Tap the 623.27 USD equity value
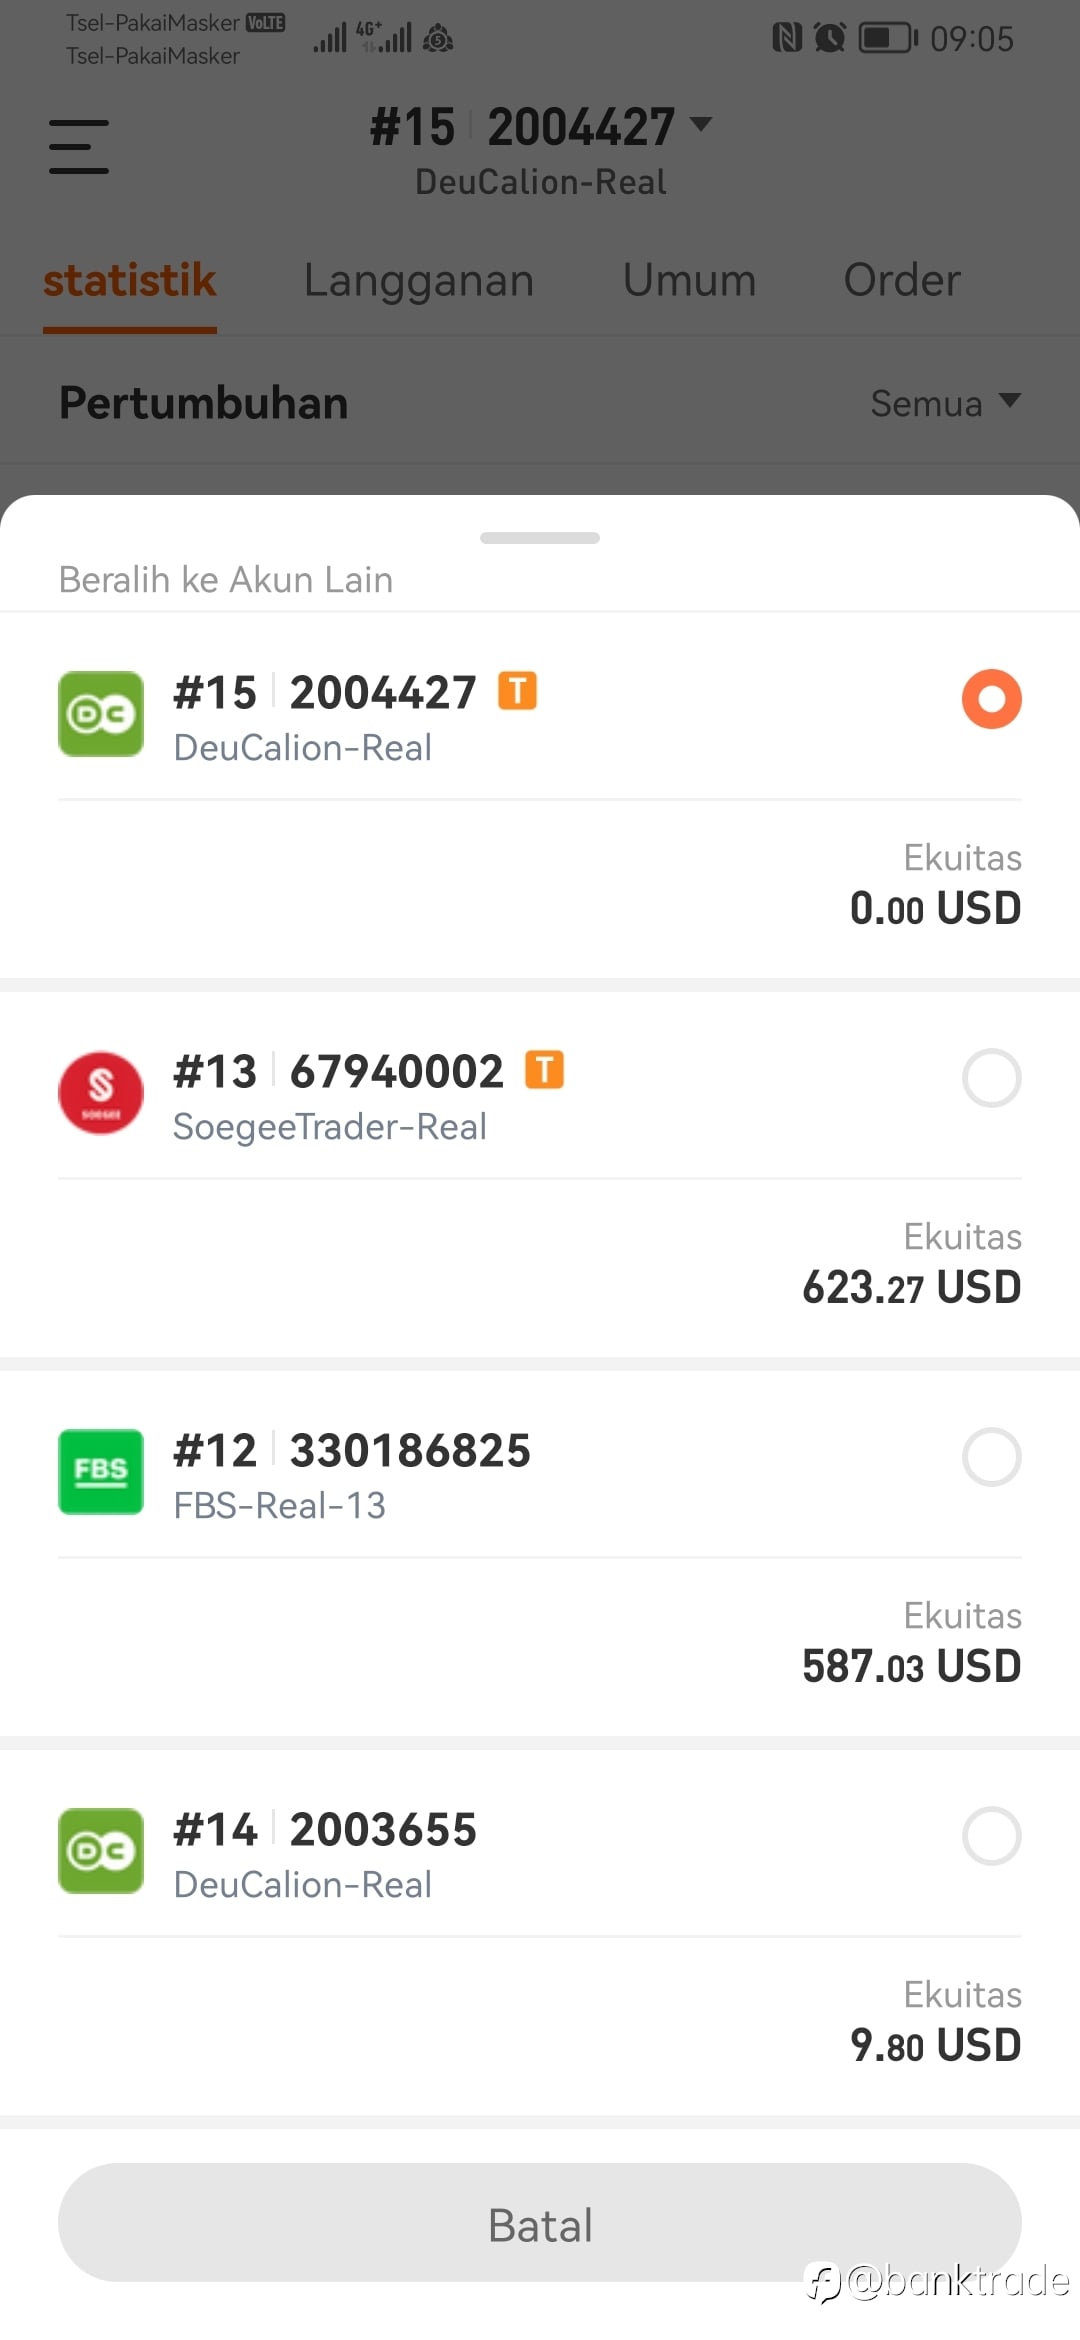The image size is (1080, 2340). (x=911, y=1287)
